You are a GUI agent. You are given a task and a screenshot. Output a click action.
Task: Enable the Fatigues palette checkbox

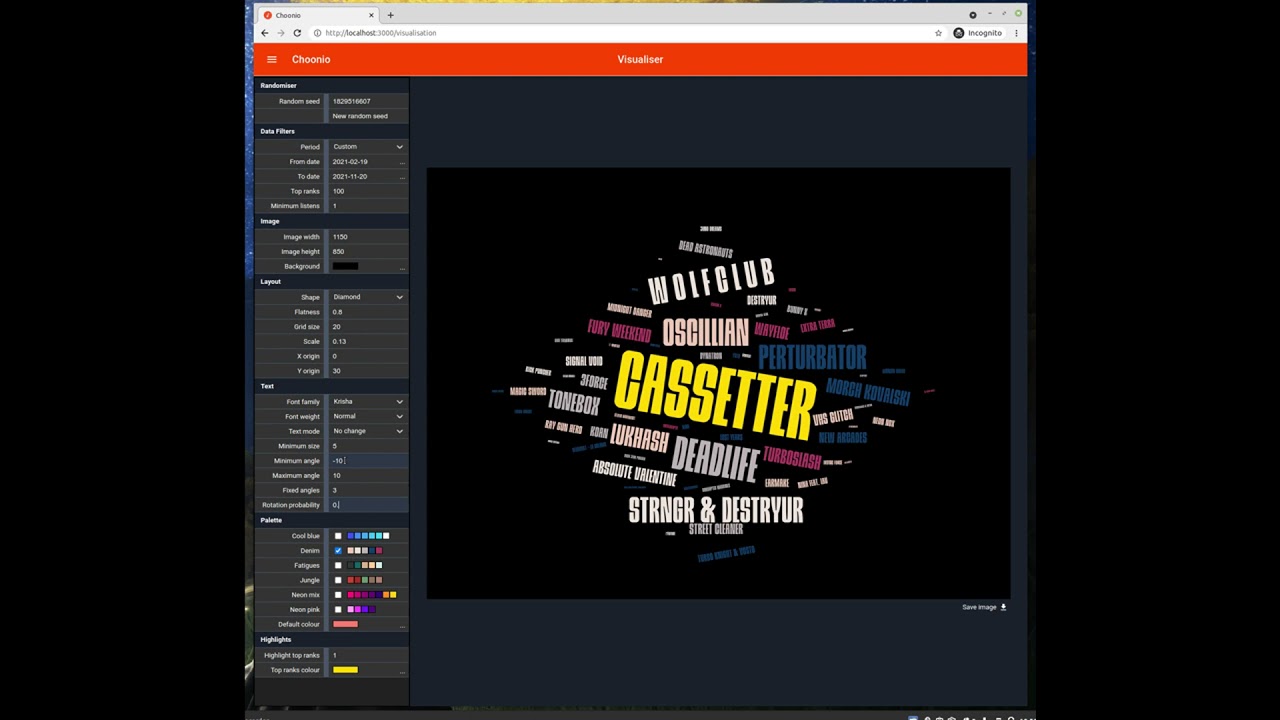coord(338,566)
